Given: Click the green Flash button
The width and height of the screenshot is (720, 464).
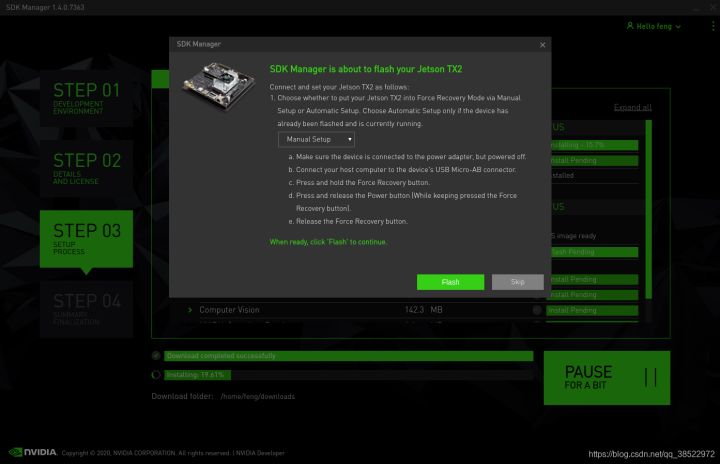Looking at the screenshot, I should click(450, 282).
